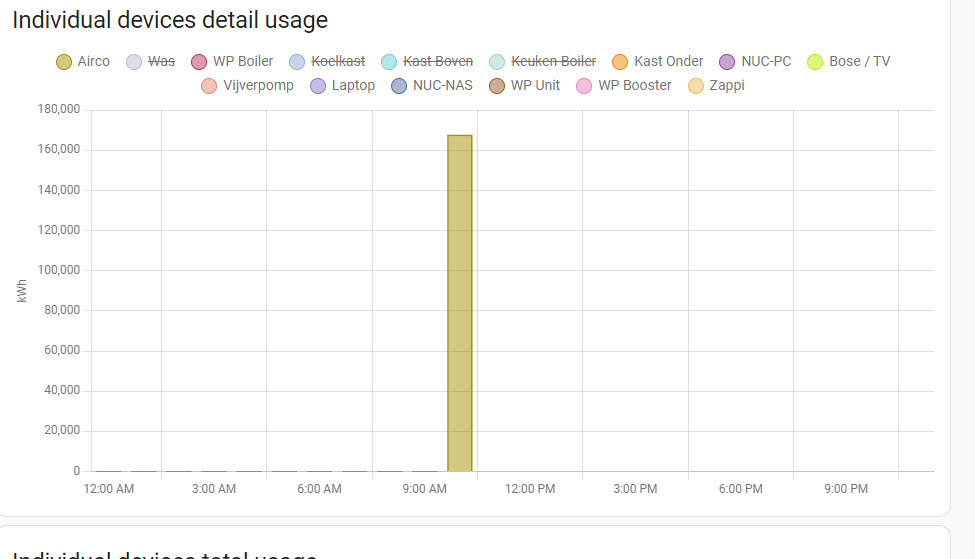The width and height of the screenshot is (975, 559).
Task: Click the Kast Onder orange circle
Action: point(619,62)
